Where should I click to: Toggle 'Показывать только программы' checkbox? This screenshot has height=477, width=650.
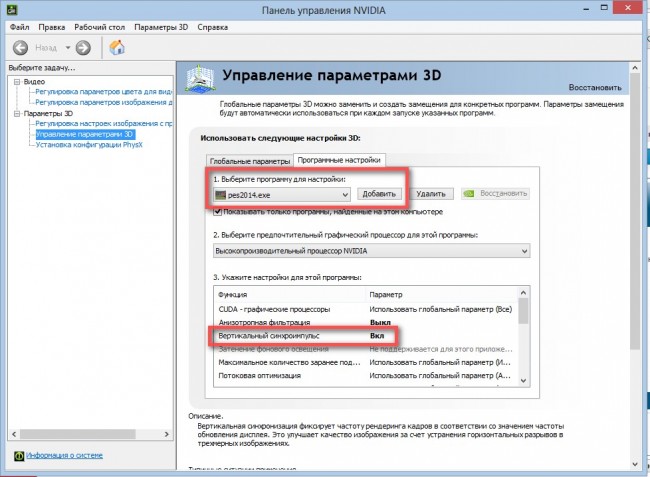[218, 212]
